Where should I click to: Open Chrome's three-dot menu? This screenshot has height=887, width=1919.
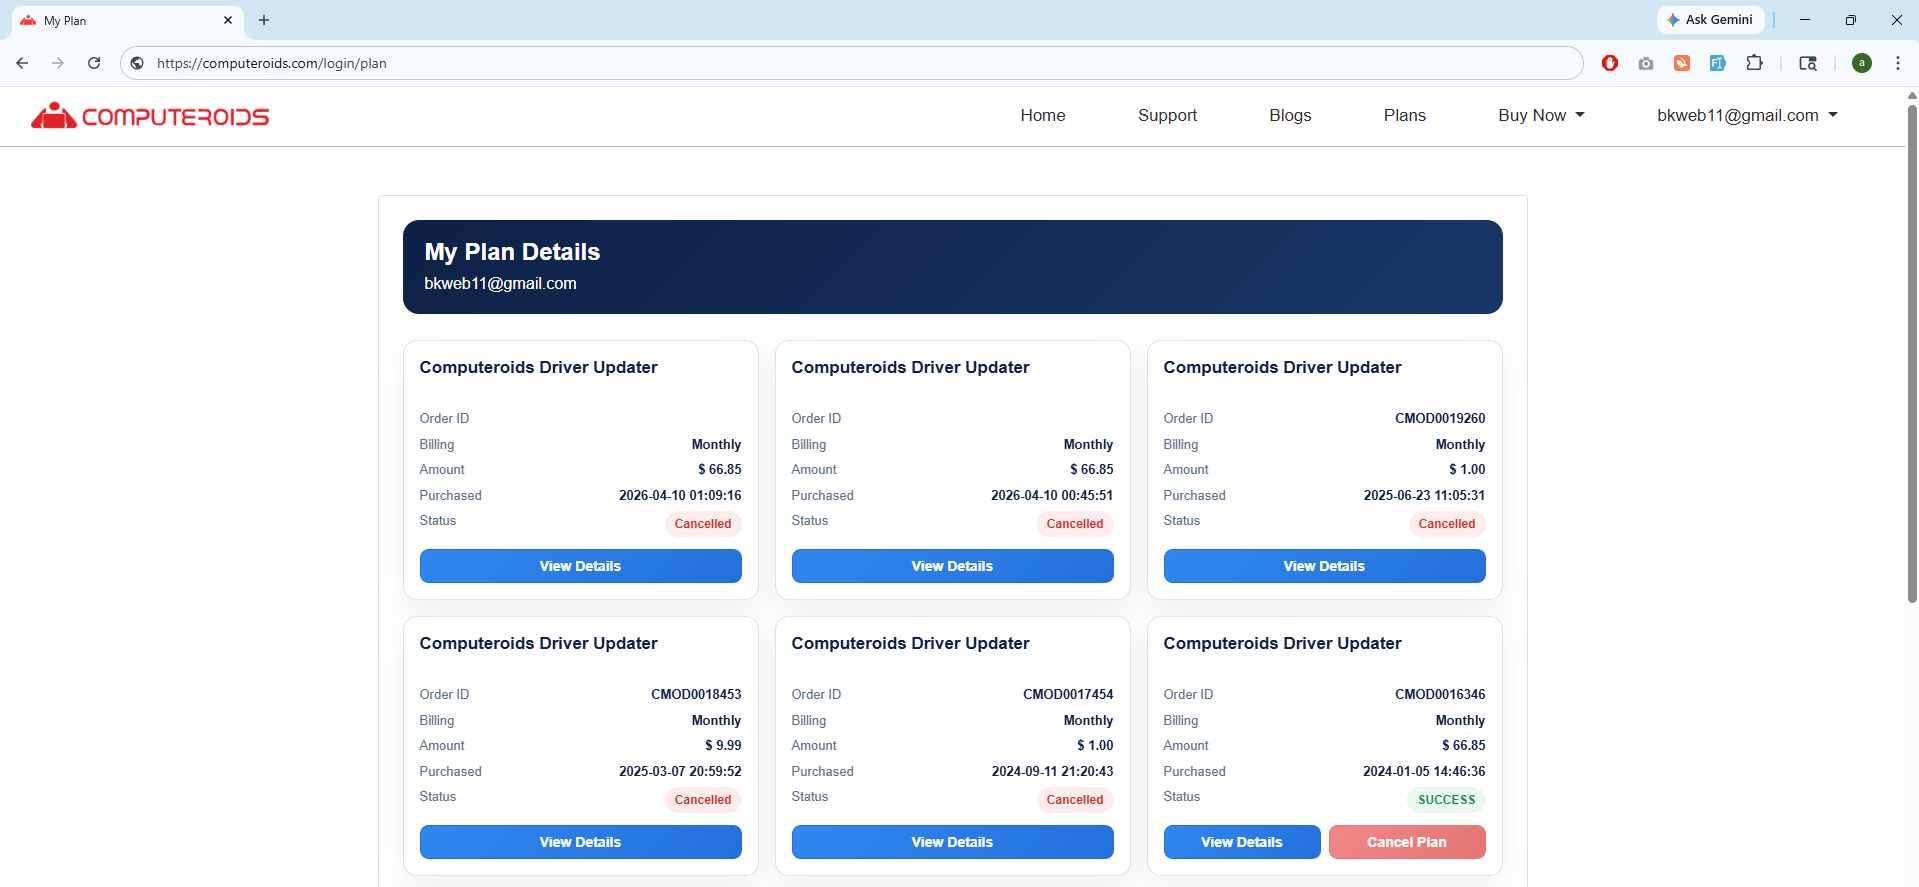(1898, 63)
